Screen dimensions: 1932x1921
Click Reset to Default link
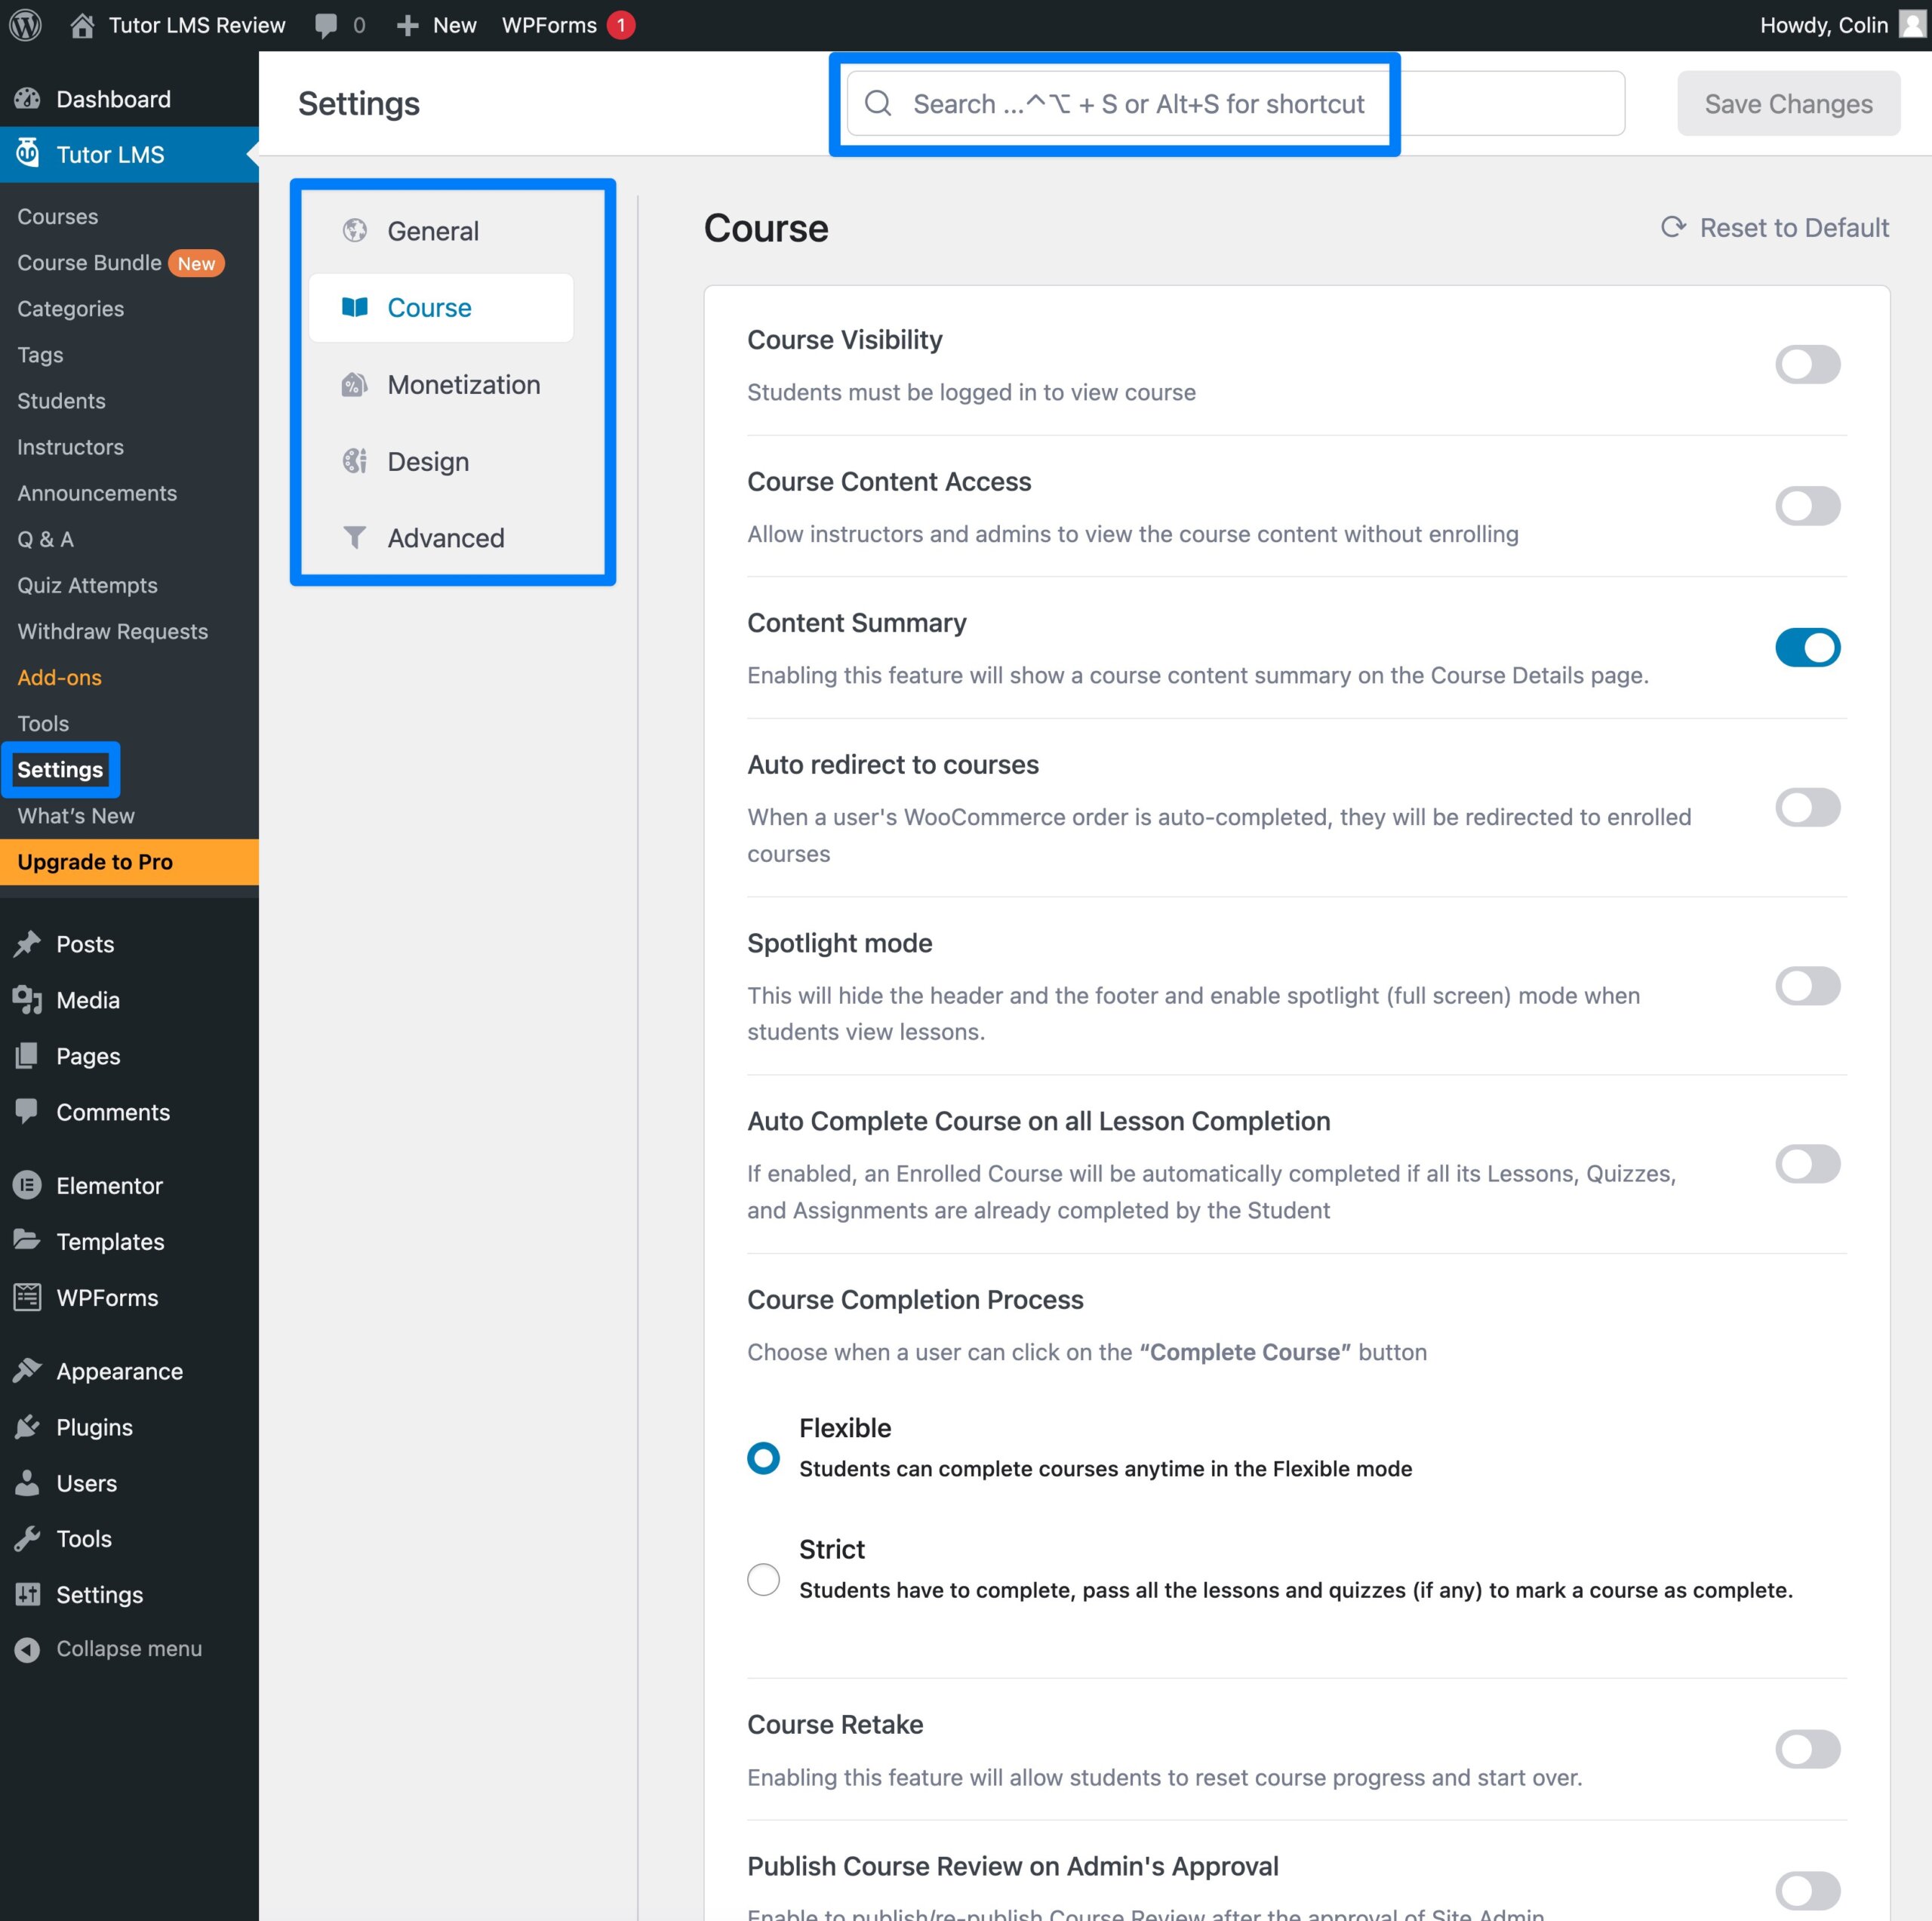pos(1775,227)
